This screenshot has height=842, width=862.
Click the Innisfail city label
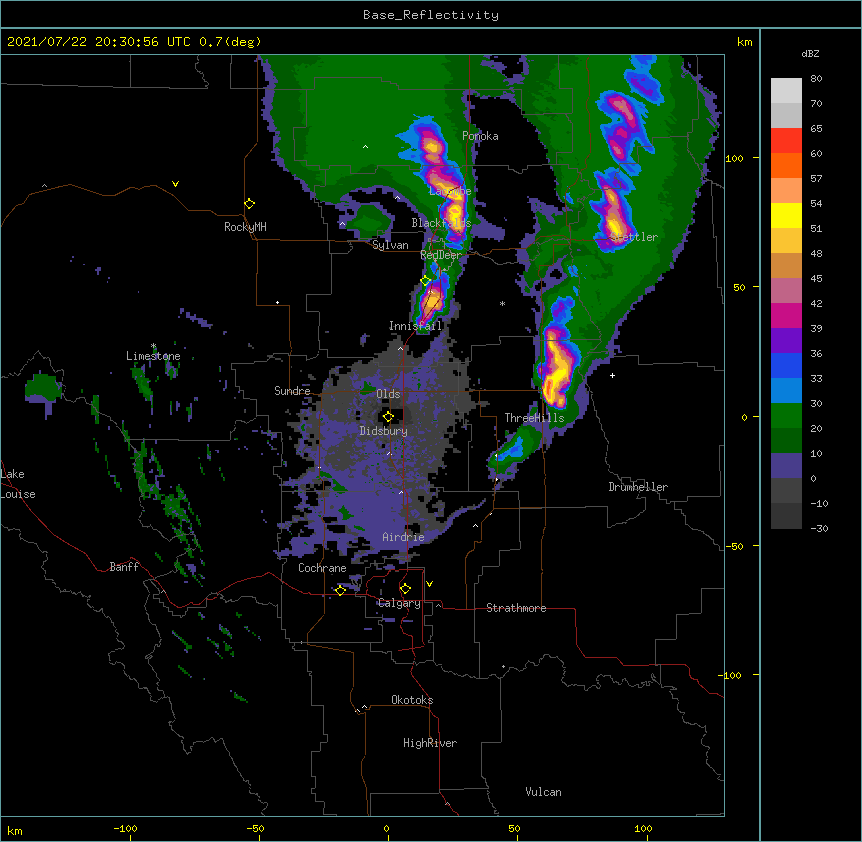pyautogui.click(x=416, y=326)
